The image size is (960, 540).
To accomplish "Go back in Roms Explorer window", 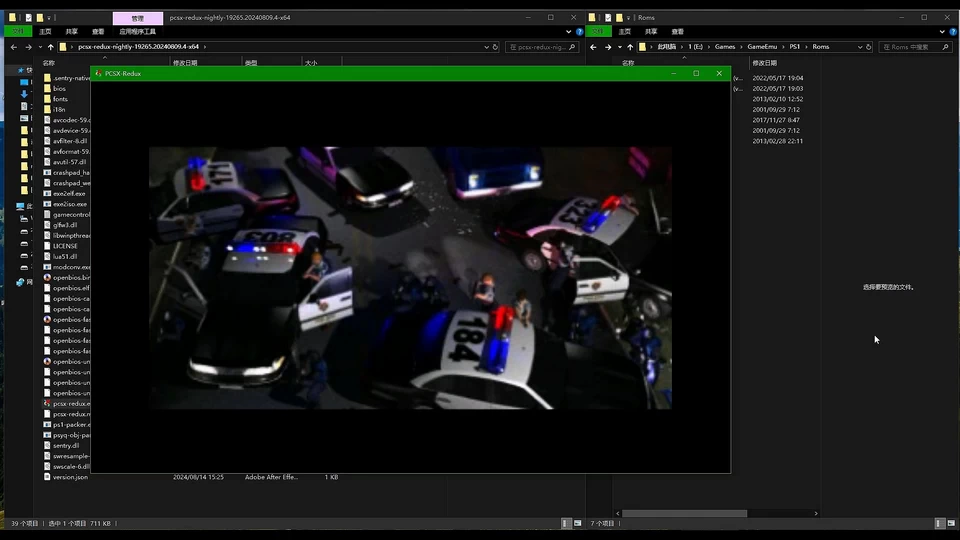I will click(593, 47).
